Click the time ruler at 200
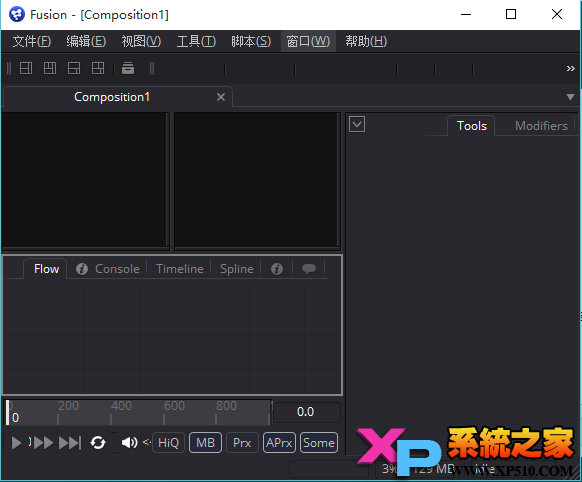The width and height of the screenshot is (582, 482). 68,406
